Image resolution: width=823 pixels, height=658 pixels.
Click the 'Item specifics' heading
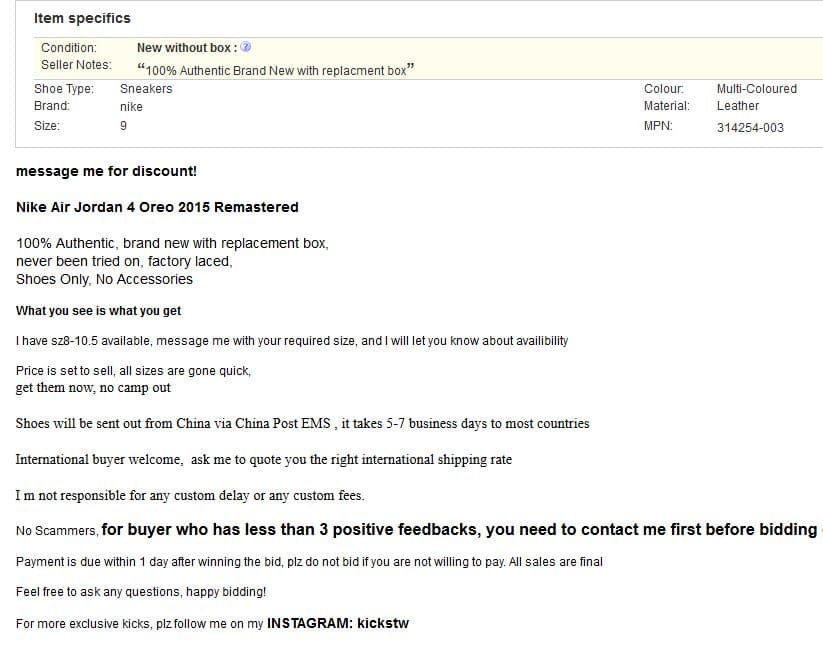82,18
